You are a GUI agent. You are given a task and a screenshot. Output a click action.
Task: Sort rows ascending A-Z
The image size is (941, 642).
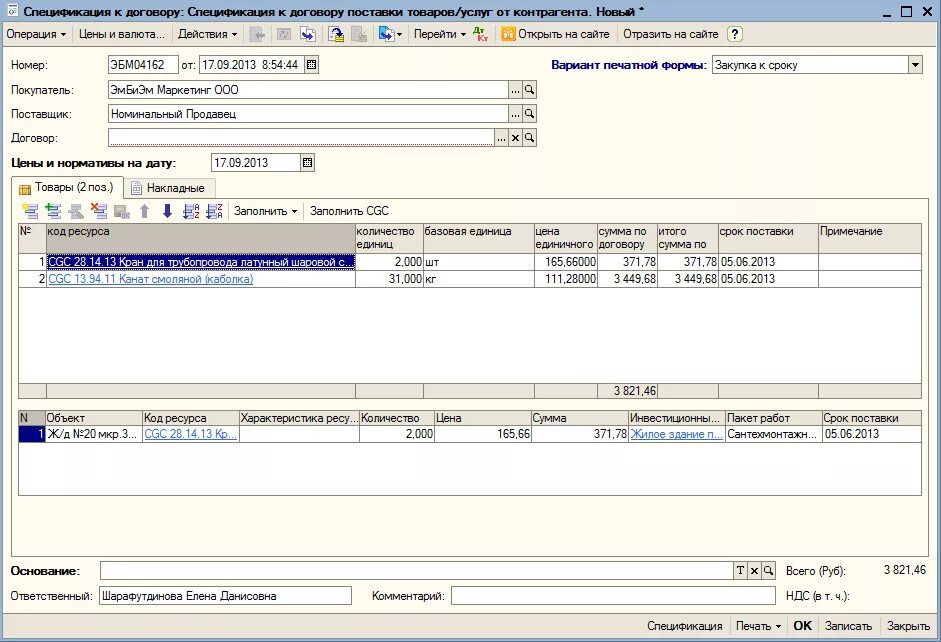(x=191, y=211)
